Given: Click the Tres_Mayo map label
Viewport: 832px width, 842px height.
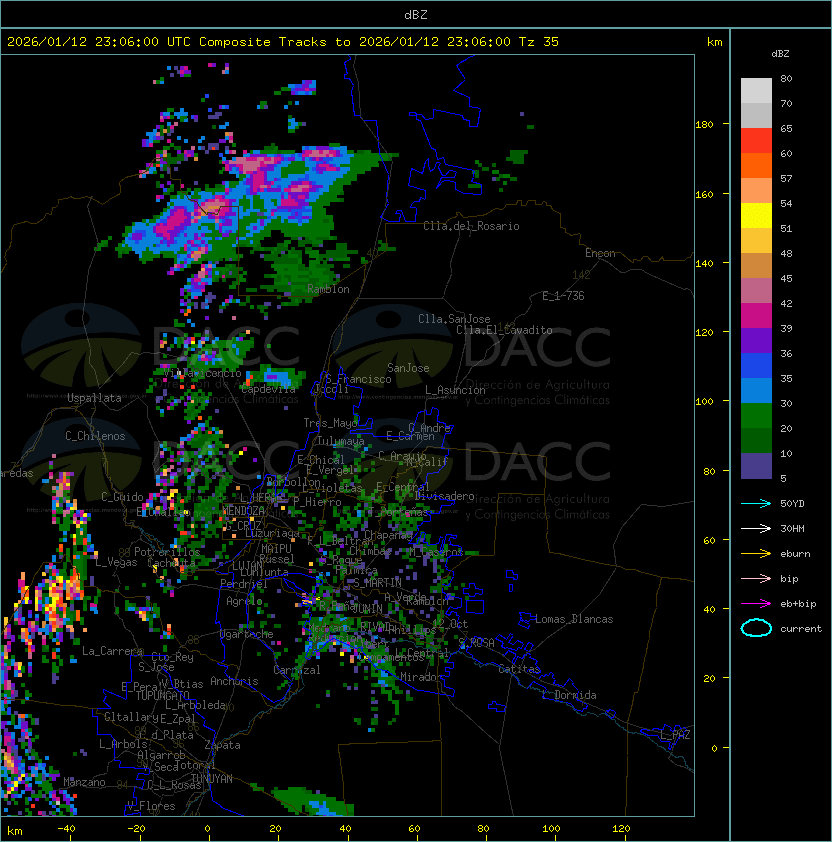Looking at the screenshot, I should click(330, 423).
